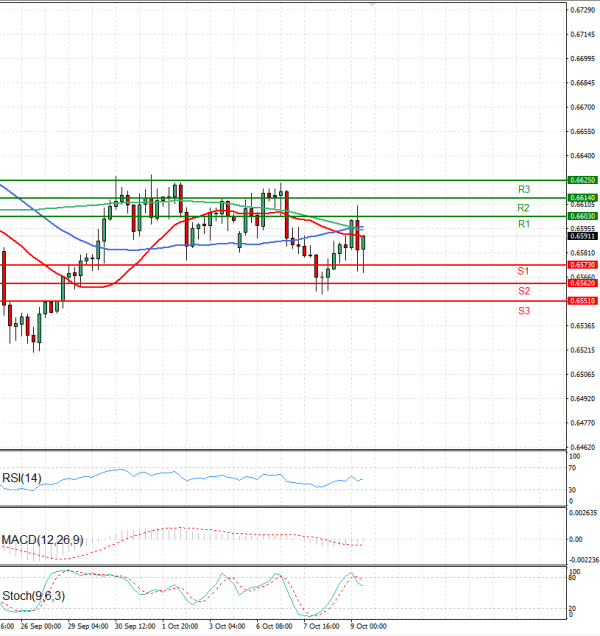Screen dimensions: 600x636
Task: Select the R3 resistance label
Action: 523,189
